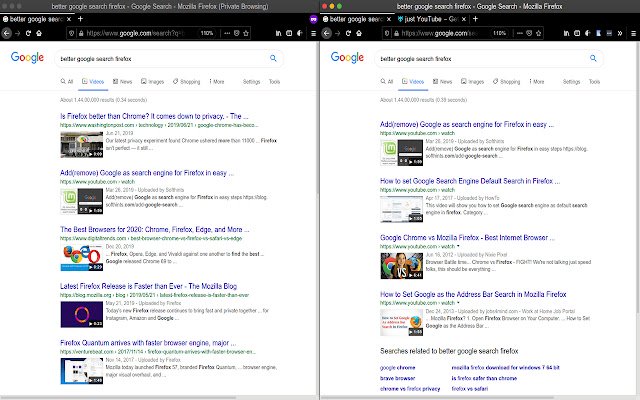The height and width of the screenshot is (400, 640).
Task: Save to Pocket icon in private window
Action: pyautogui.click(x=236, y=33)
